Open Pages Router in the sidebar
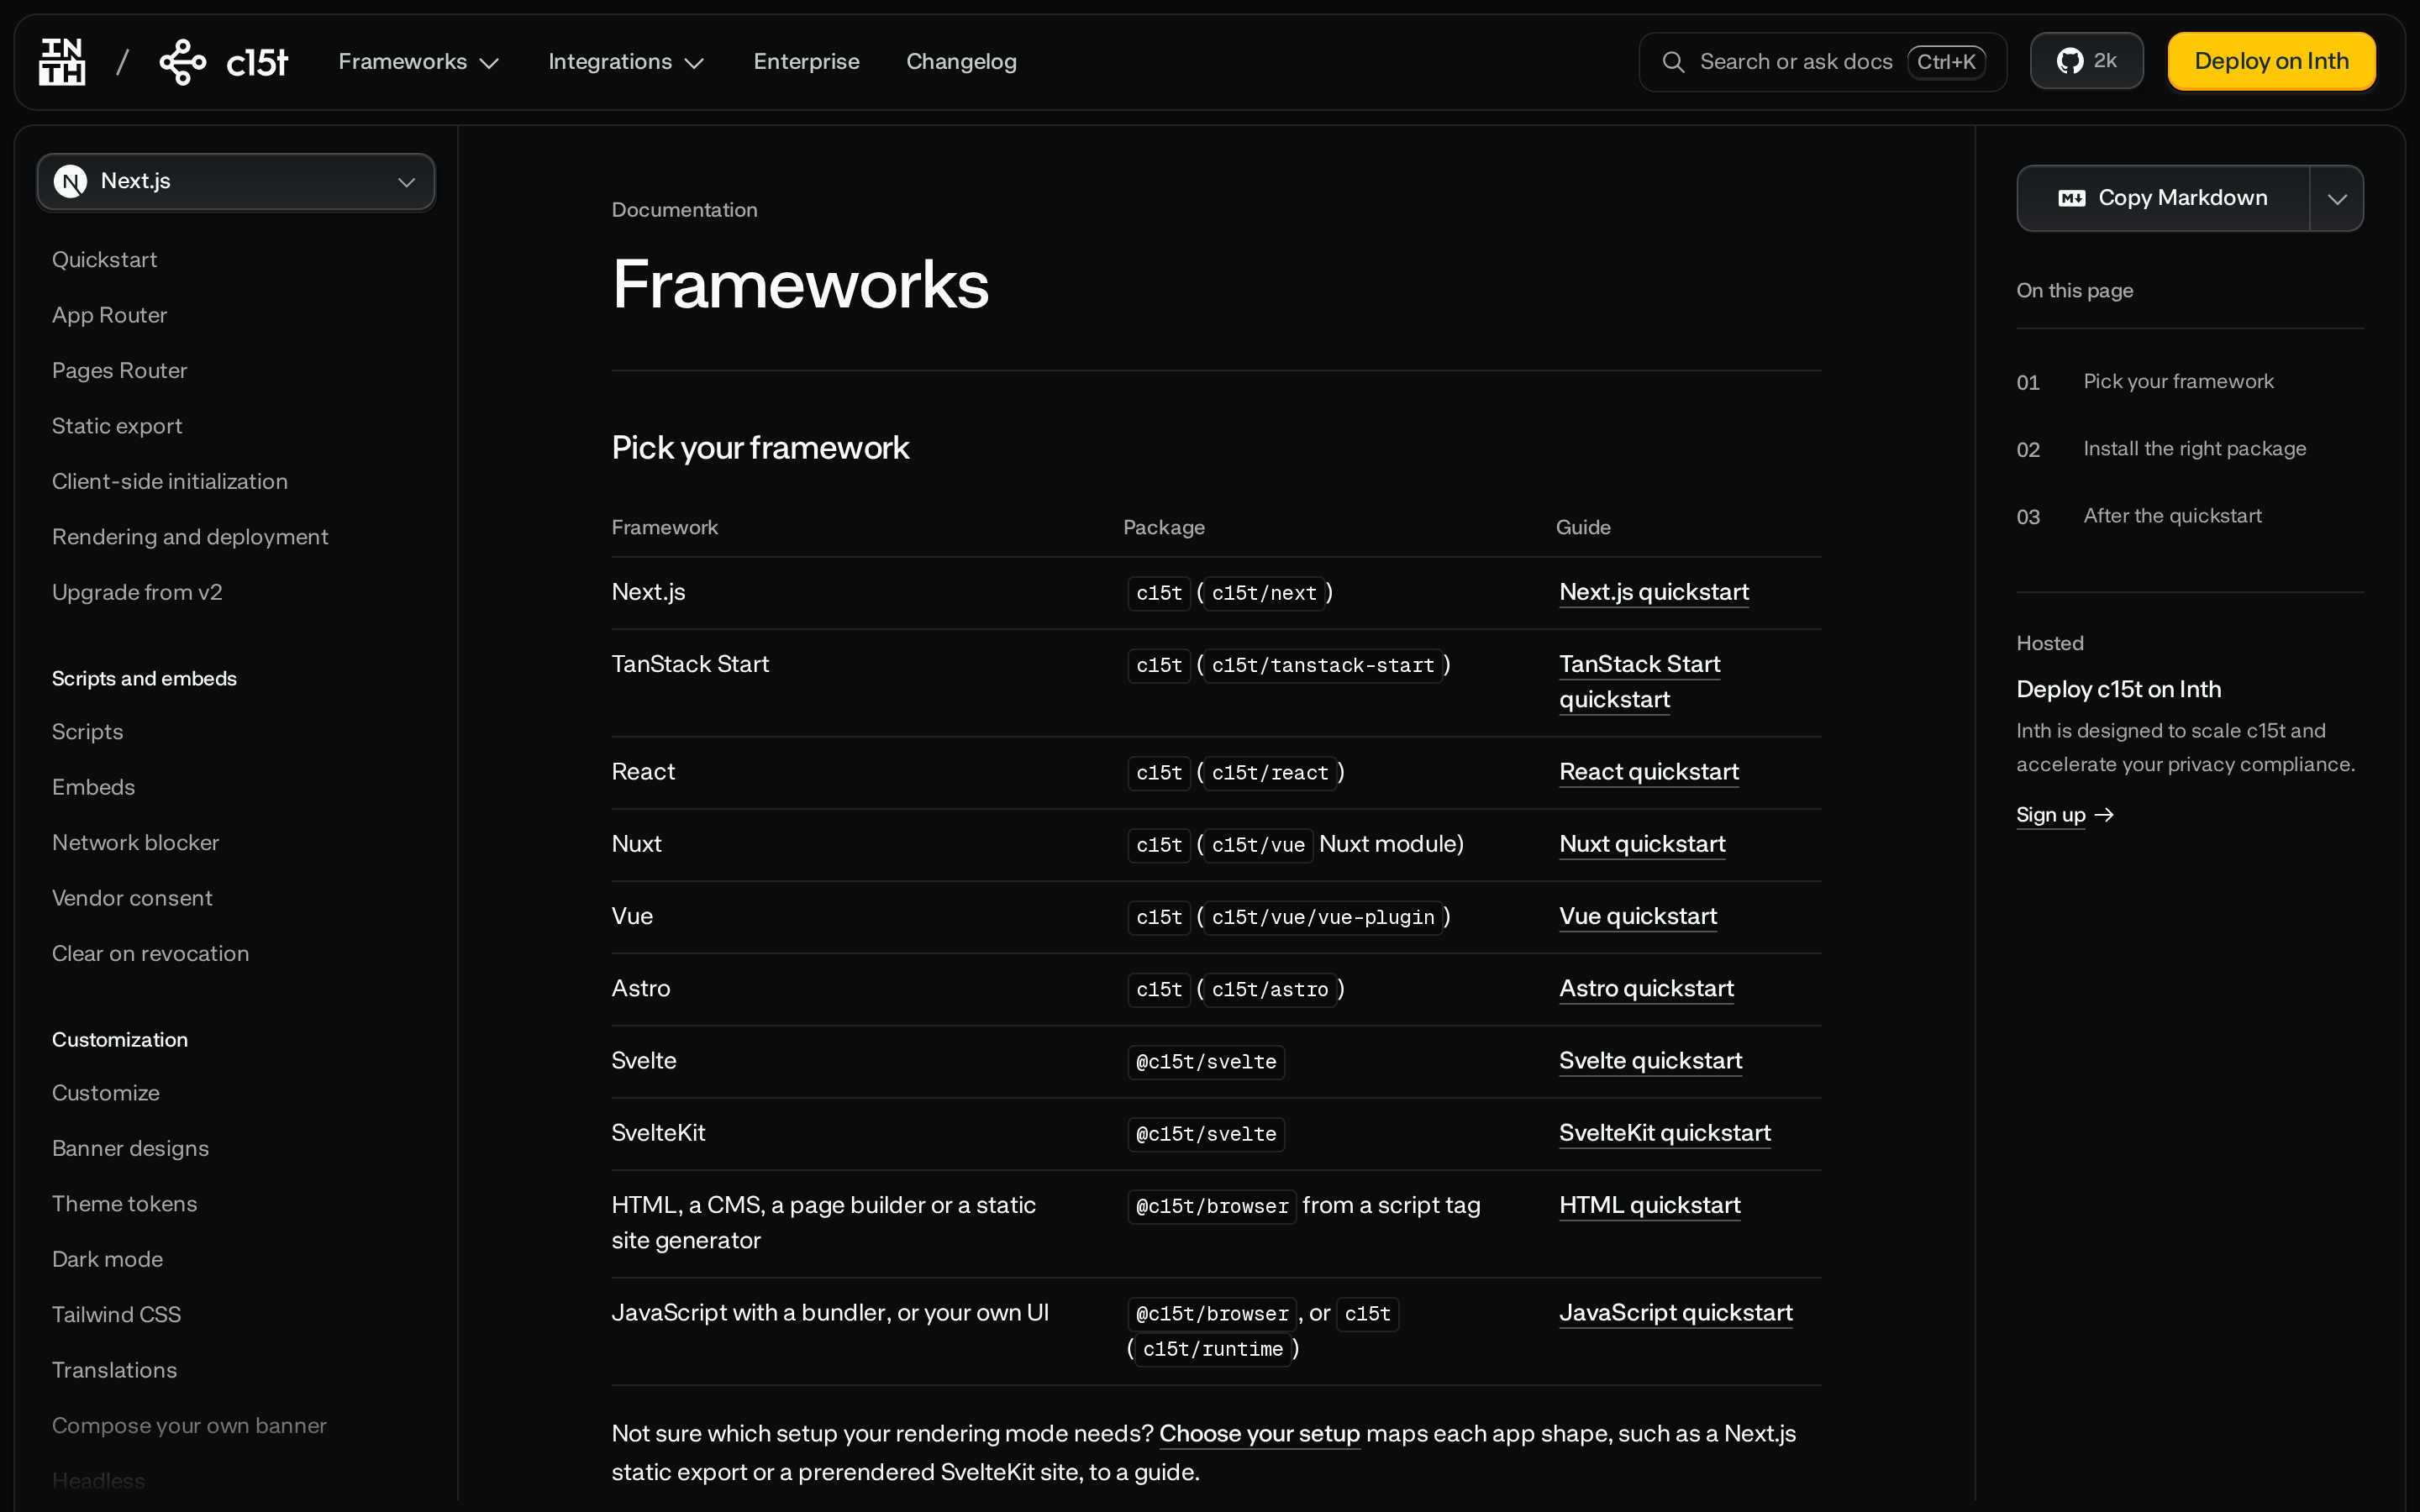2420x1512 pixels. pos(119,370)
